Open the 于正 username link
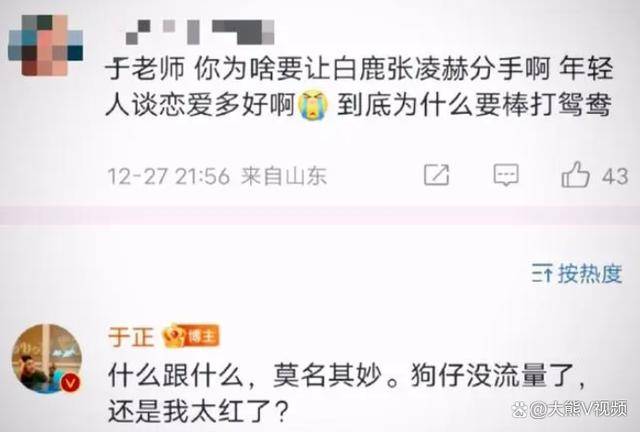The height and width of the screenshot is (432, 640). tap(131, 337)
